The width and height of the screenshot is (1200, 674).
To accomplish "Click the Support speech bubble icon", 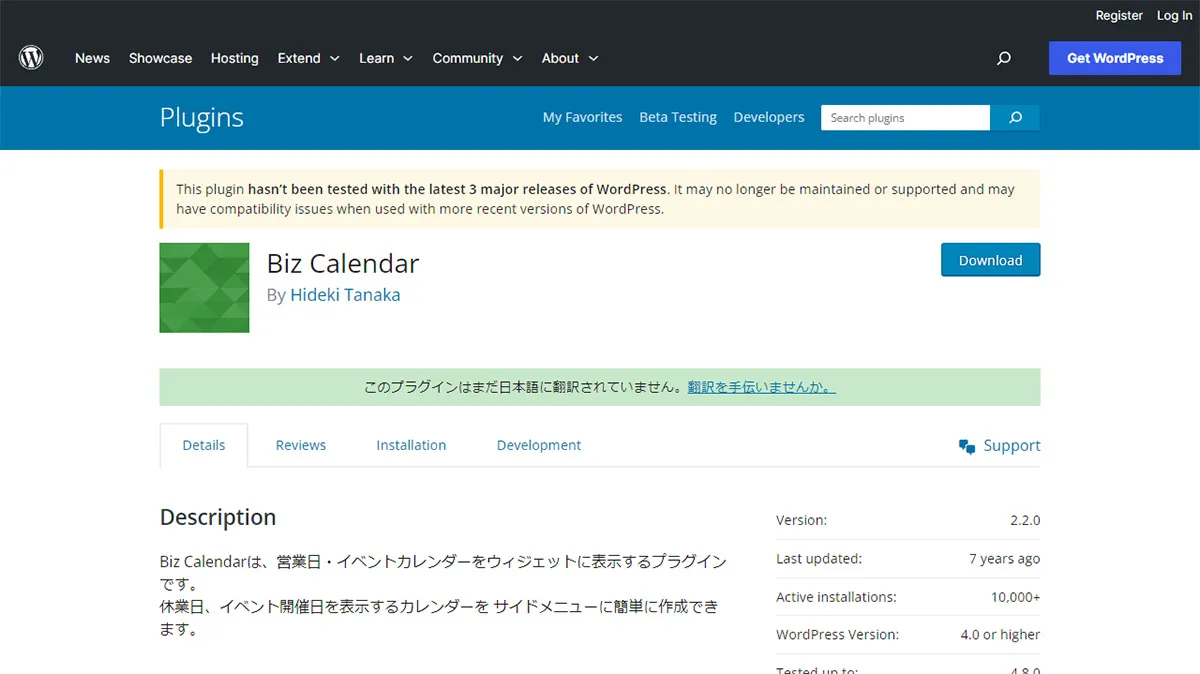I will 966,445.
